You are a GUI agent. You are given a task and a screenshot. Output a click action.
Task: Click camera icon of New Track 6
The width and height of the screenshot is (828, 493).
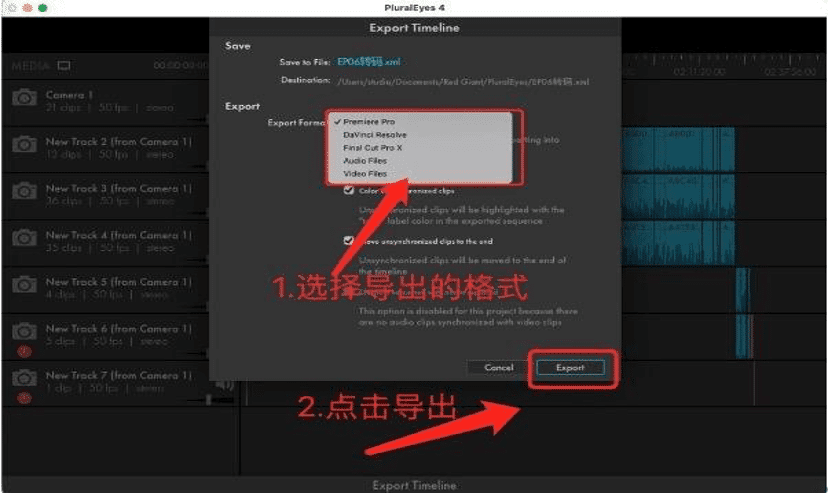[x=25, y=331]
